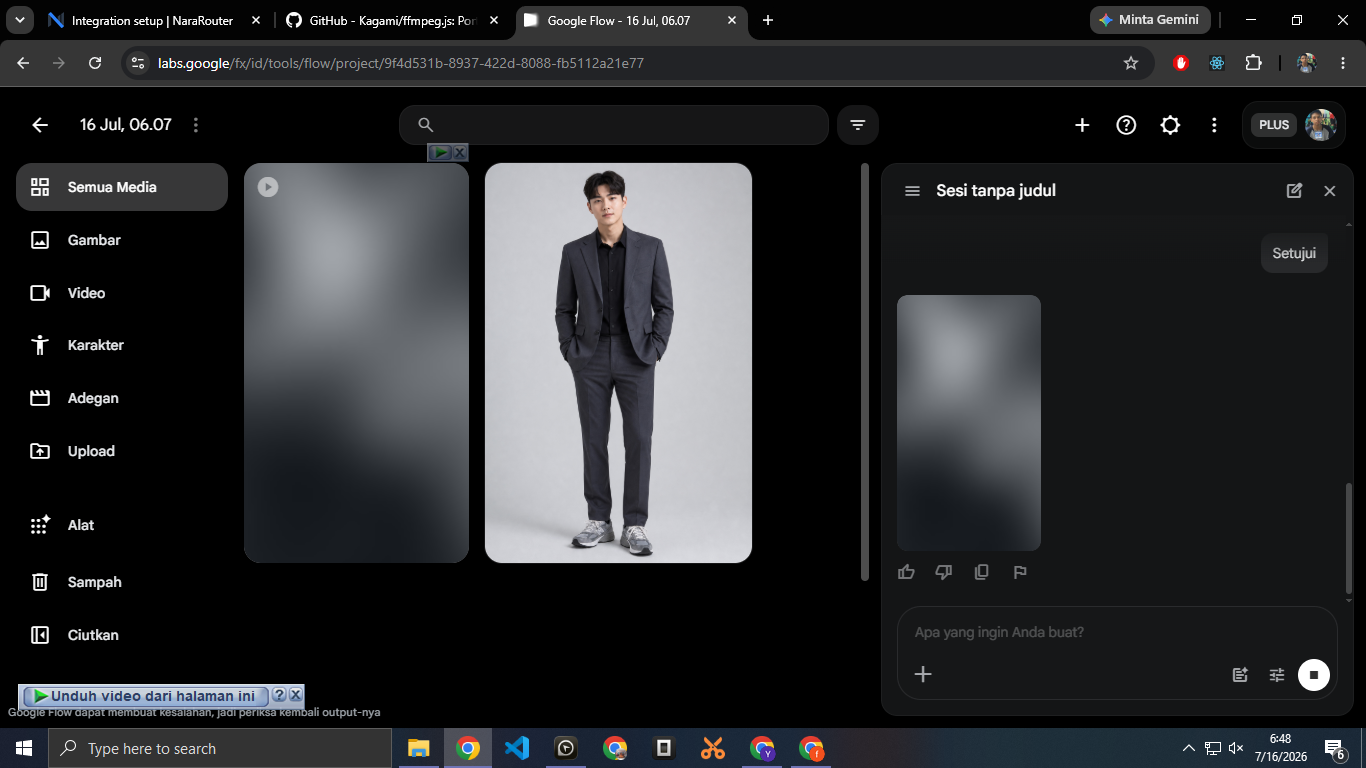Close the small overlay above video thumbnail
1366x768 pixels.
[460, 153]
